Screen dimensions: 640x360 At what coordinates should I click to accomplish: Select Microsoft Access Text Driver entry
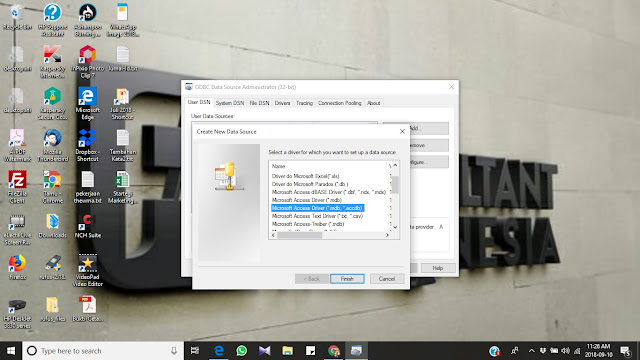coord(317,216)
